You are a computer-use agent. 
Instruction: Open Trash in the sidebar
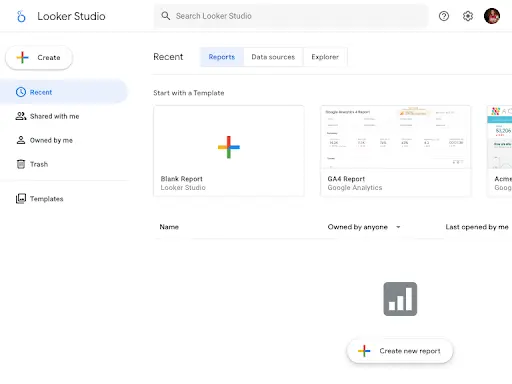point(64,164)
